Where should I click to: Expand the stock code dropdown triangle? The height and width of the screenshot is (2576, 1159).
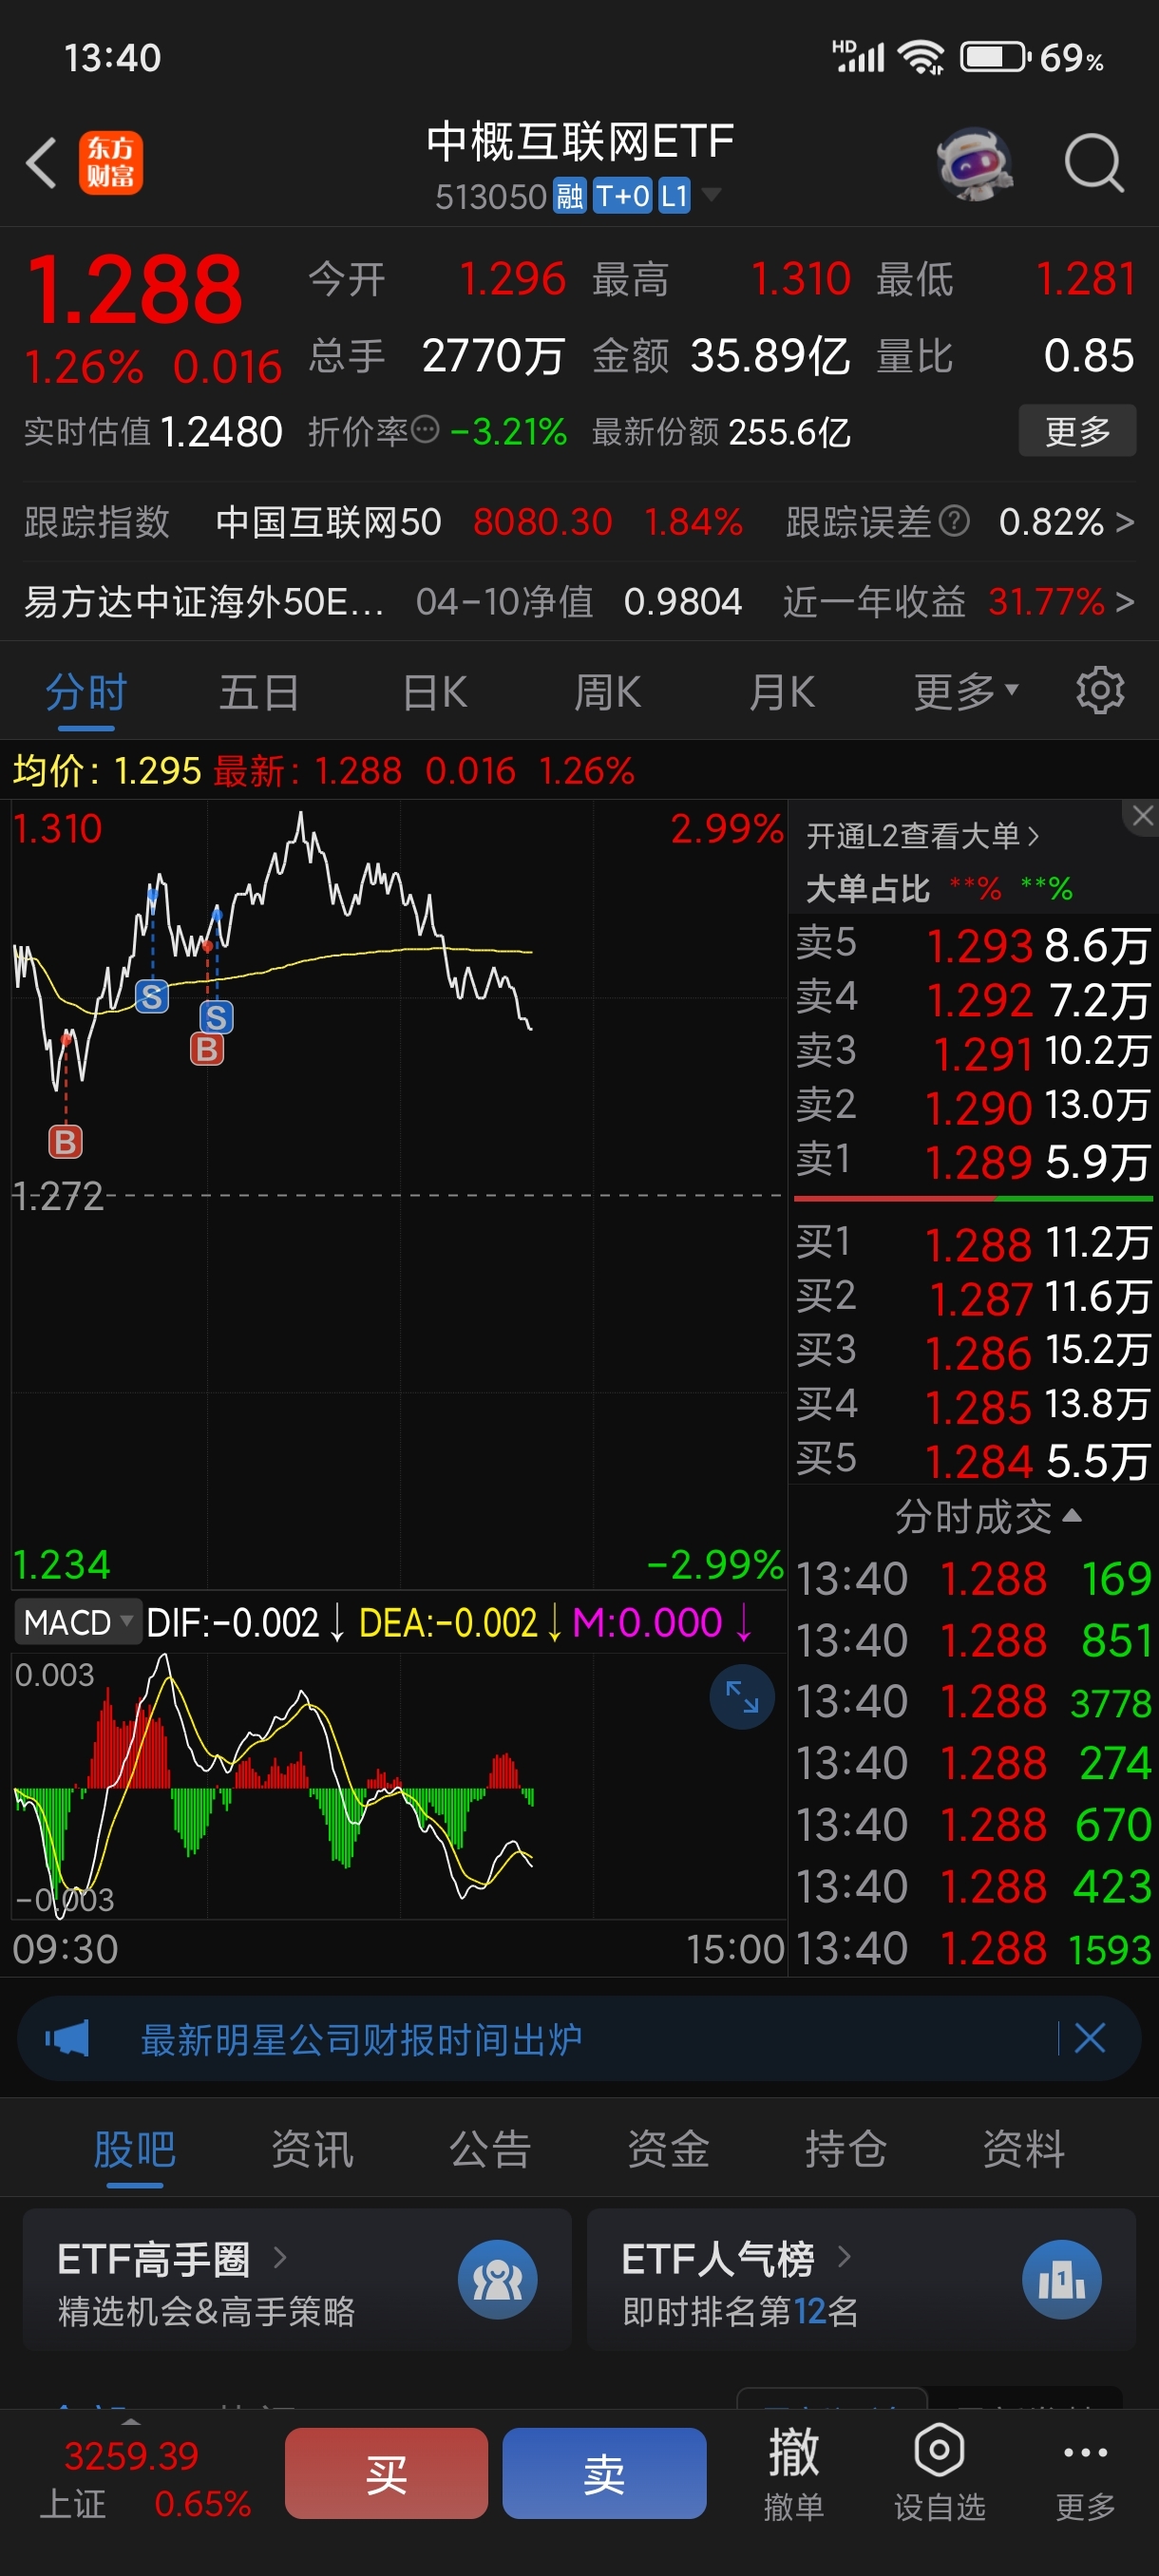pos(711,194)
